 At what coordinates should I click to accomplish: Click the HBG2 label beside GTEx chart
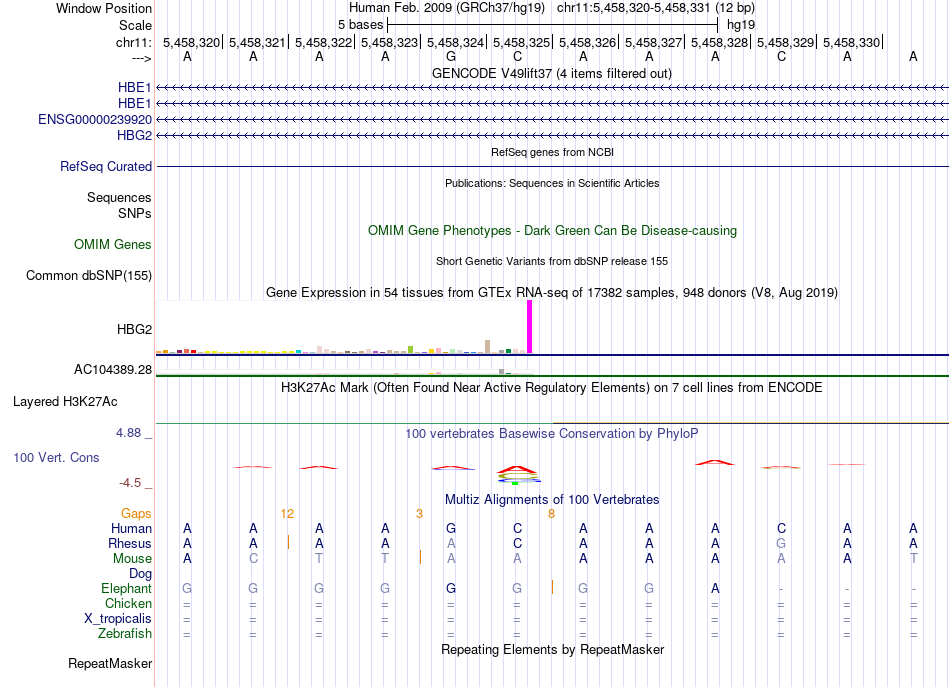[x=135, y=330]
